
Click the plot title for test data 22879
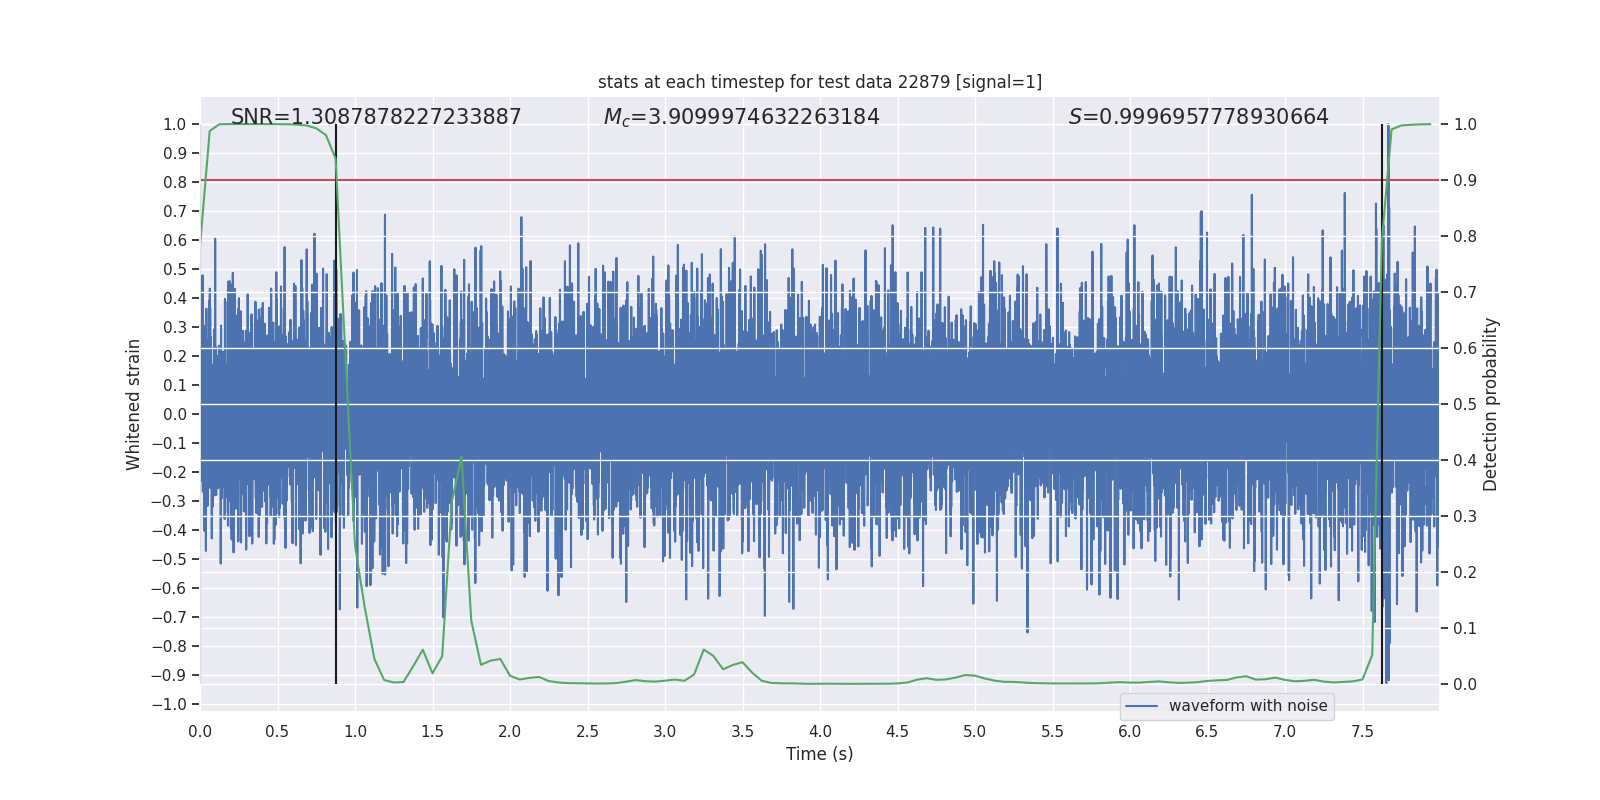[x=819, y=82]
